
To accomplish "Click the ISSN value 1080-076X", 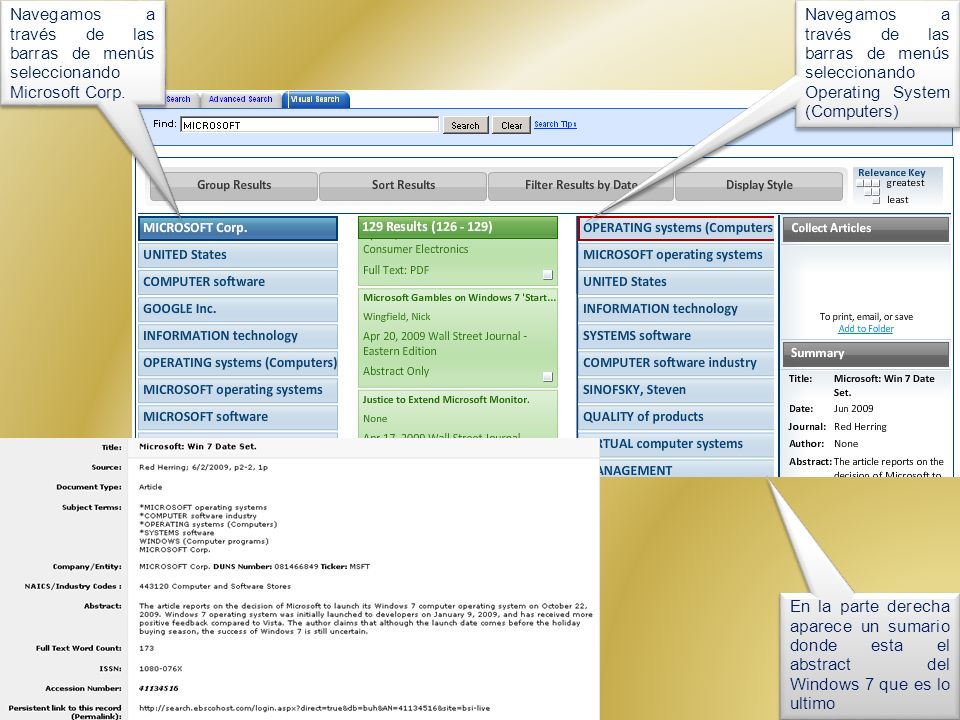I will [160, 669].
